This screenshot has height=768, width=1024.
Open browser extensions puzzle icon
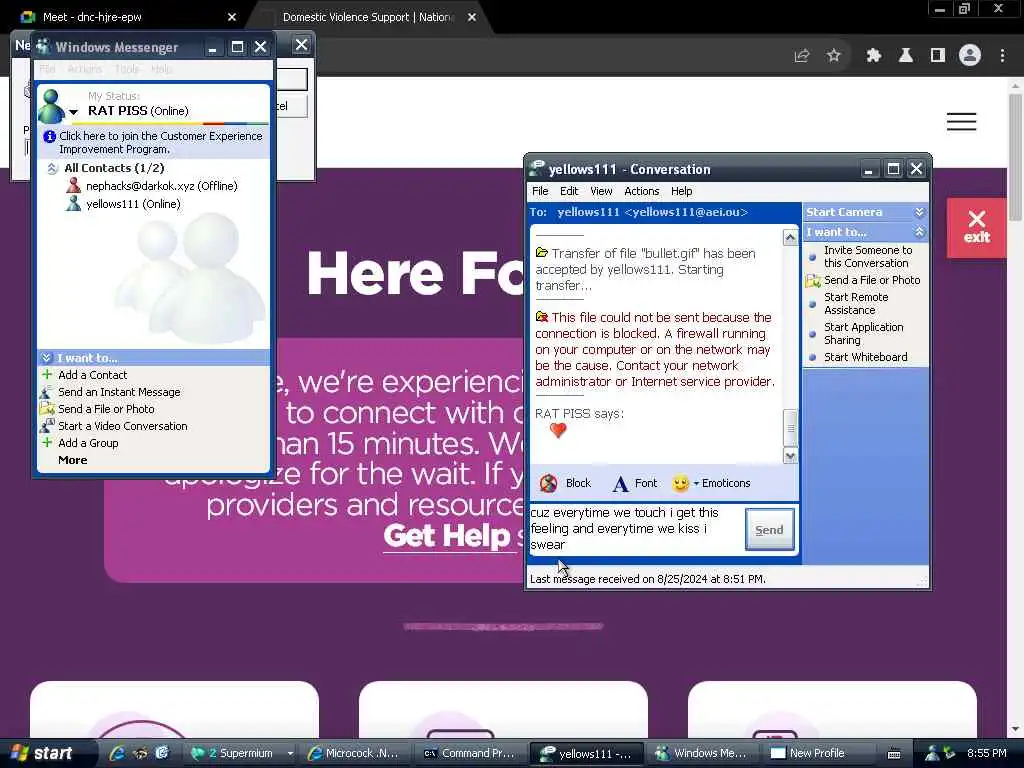[873, 56]
